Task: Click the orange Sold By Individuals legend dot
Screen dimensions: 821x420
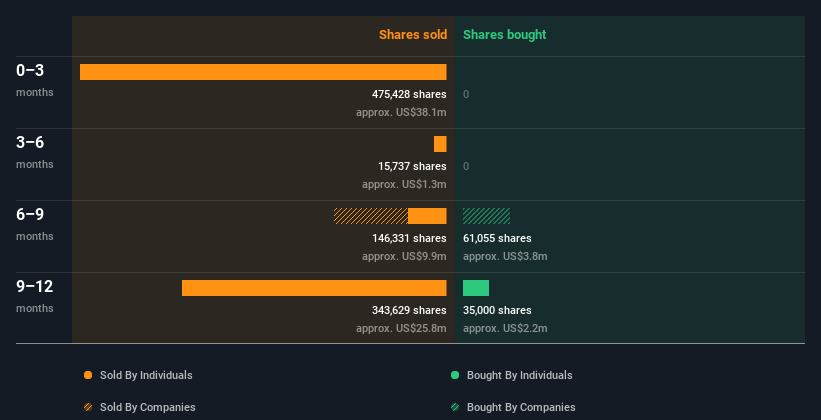Action: (x=88, y=375)
